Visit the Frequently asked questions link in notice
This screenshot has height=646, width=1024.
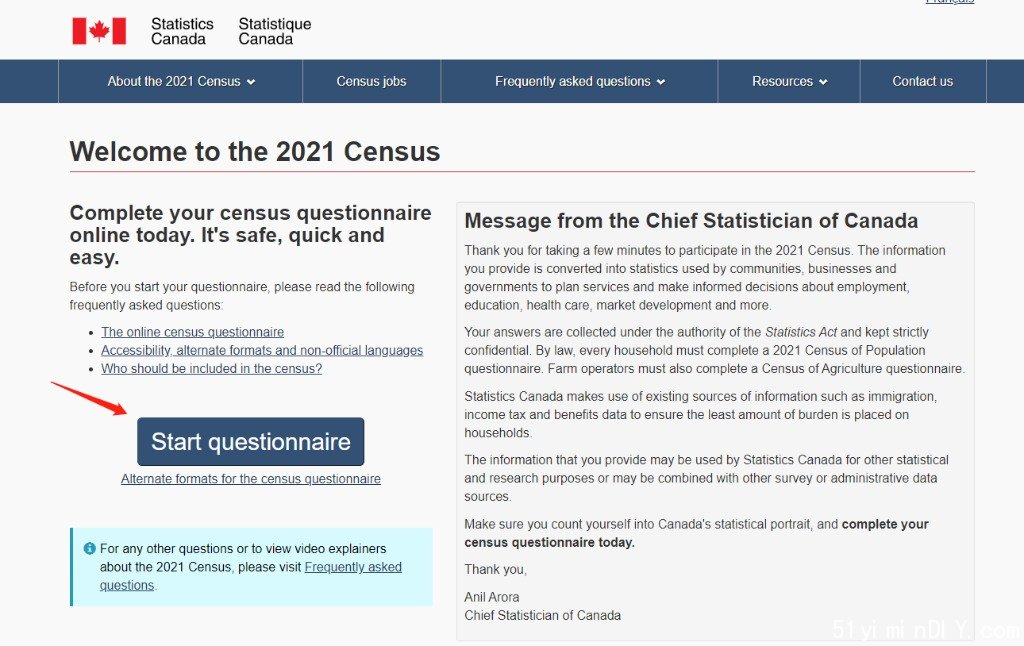click(x=251, y=576)
